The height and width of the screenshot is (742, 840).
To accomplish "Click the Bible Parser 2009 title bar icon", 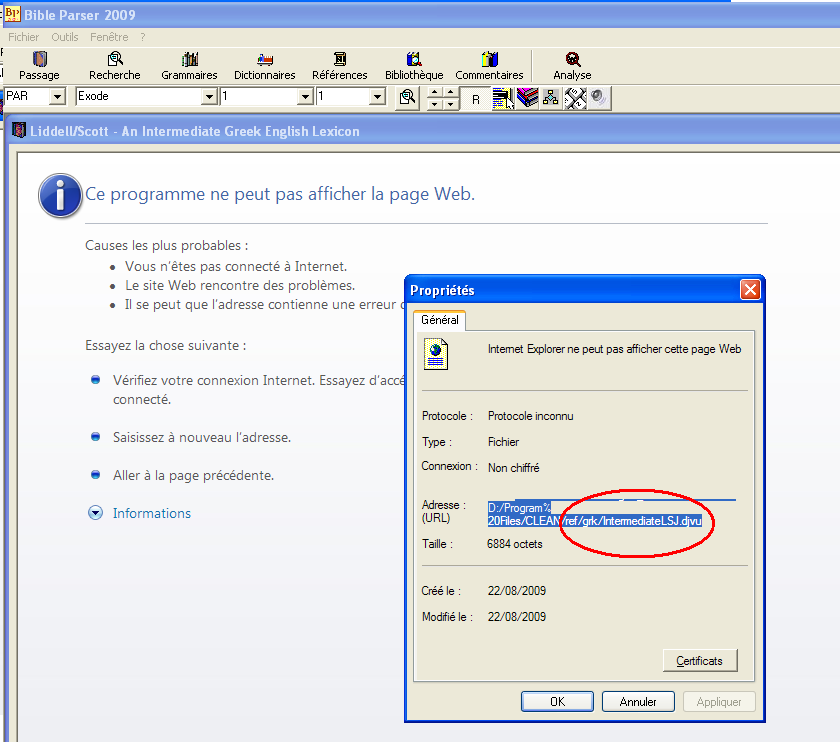I will coord(12,14).
